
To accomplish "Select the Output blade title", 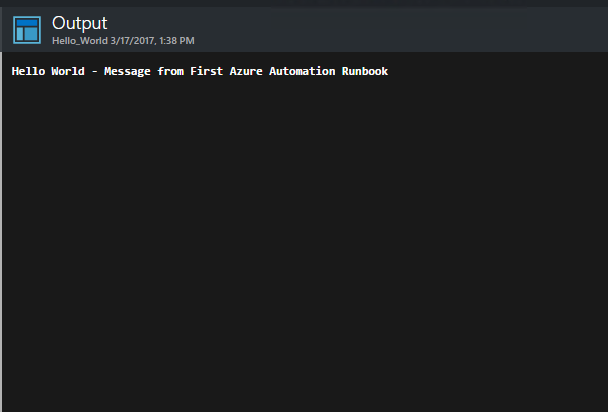I will [x=79, y=23].
